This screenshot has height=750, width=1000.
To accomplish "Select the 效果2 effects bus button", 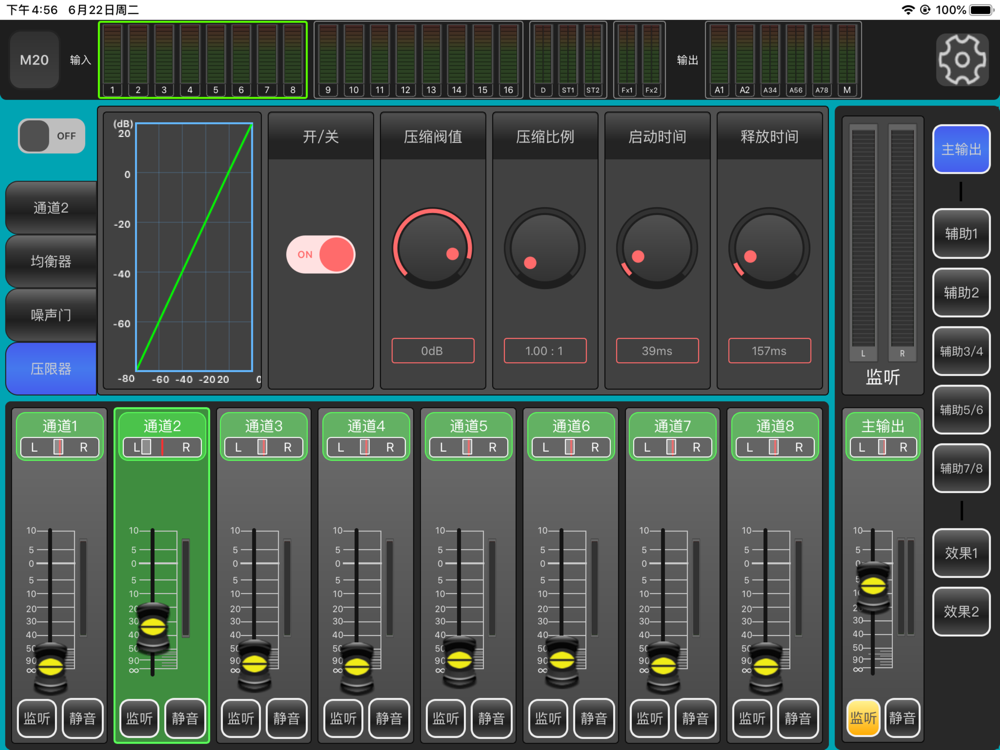I will pos(961,611).
